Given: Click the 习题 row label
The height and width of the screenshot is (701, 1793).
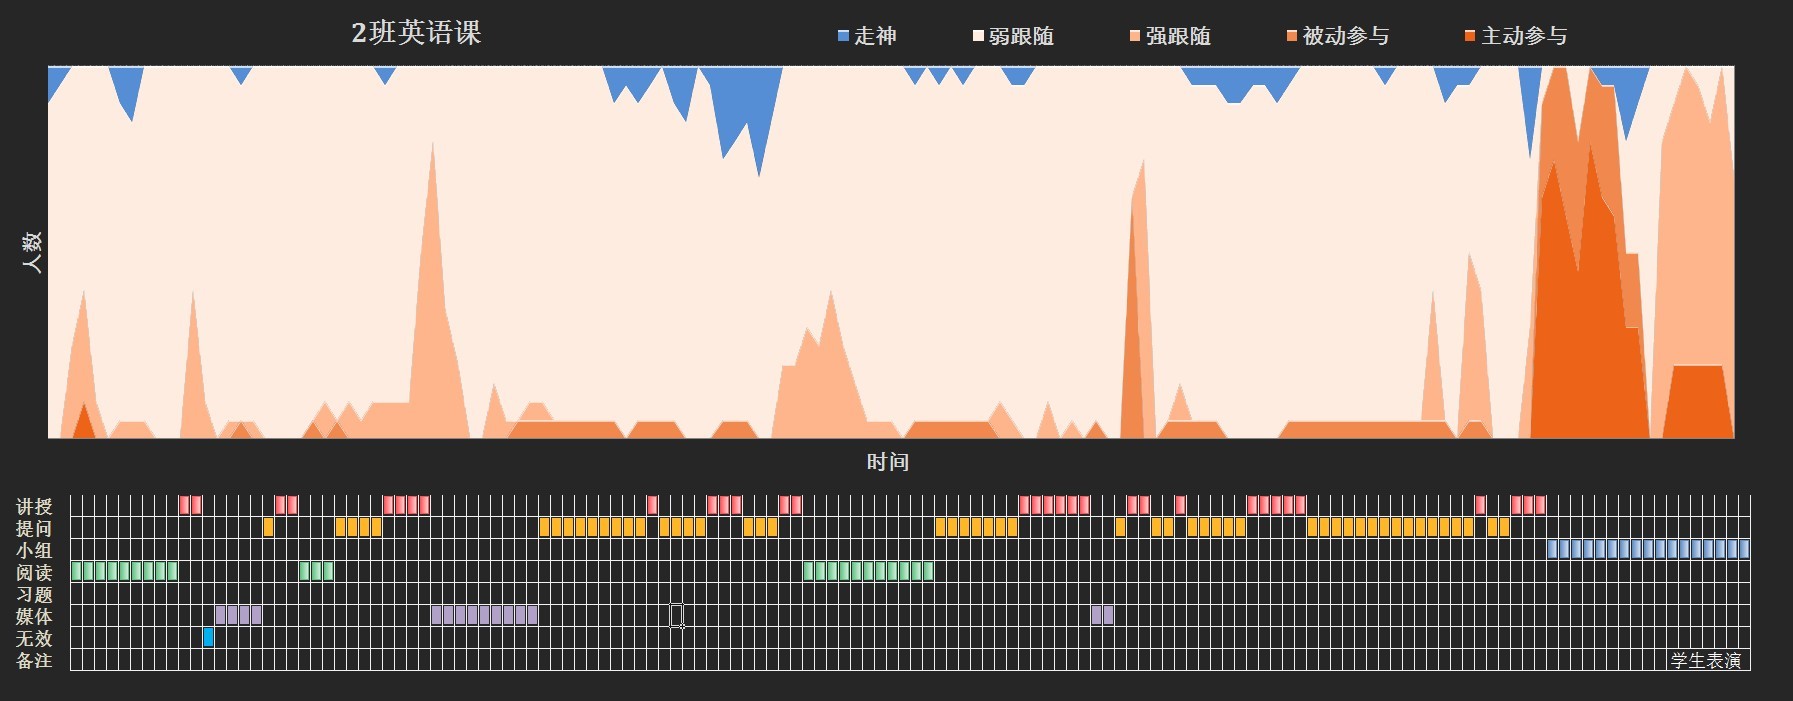Looking at the screenshot, I should [x=34, y=594].
